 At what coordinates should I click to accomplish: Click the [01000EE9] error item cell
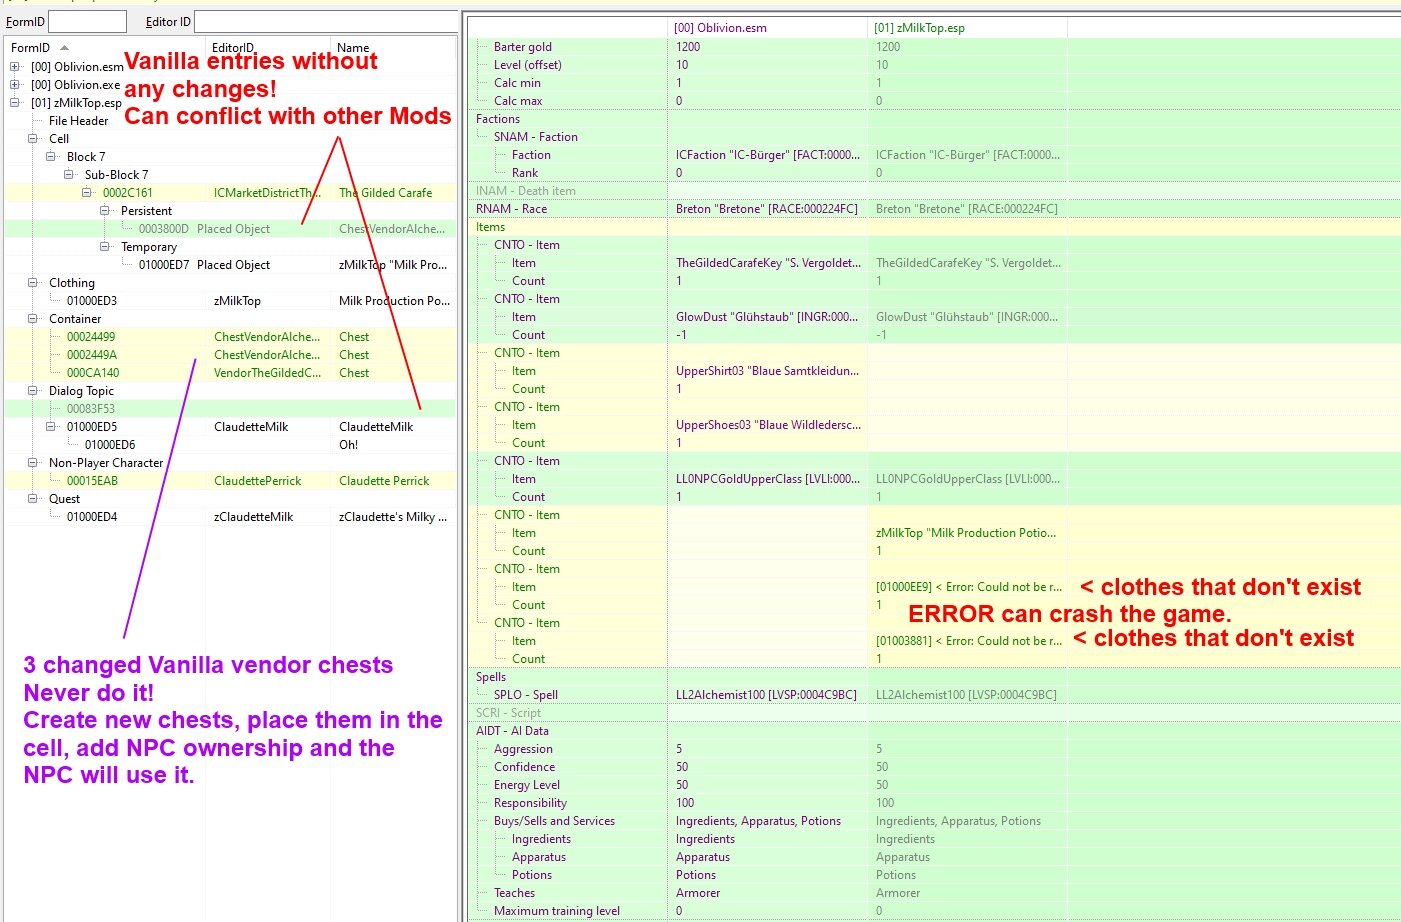[967, 587]
